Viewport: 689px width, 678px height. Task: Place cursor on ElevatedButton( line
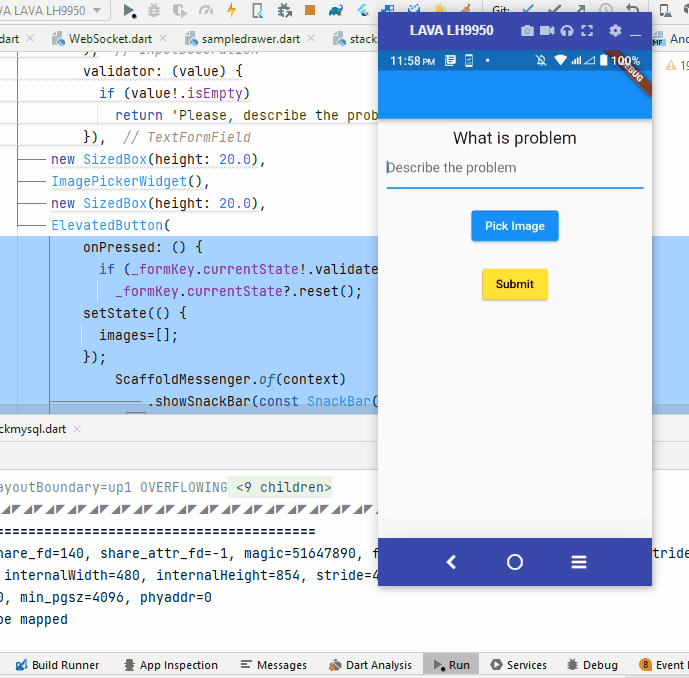tap(111, 225)
